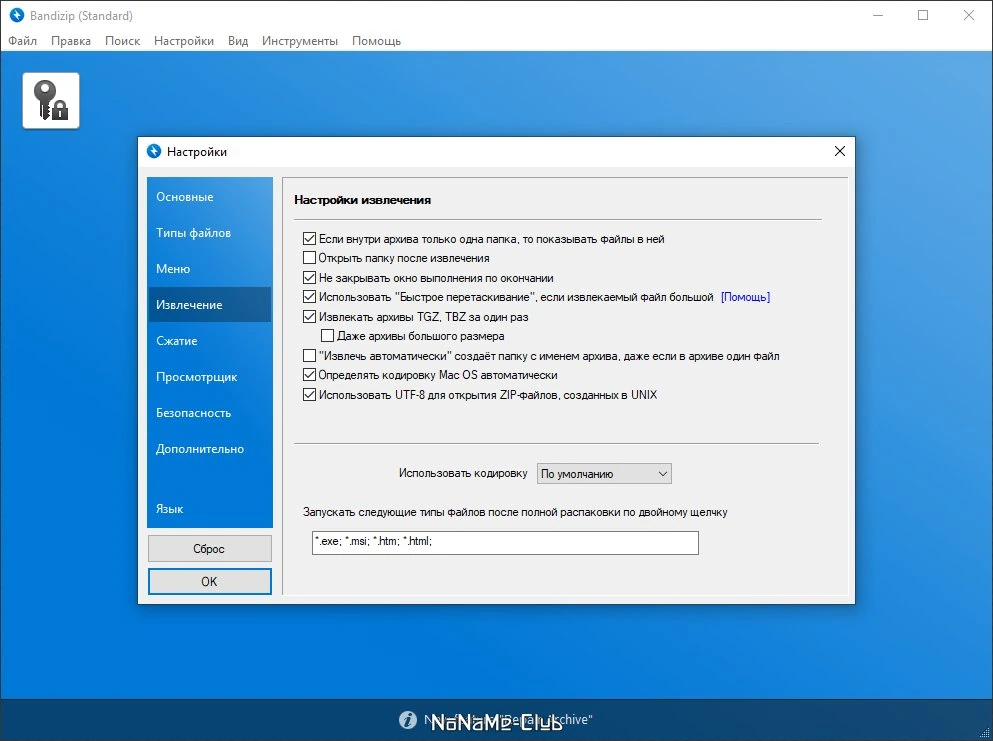Toggle 'Если внутри архива только одна папка' checkbox
This screenshot has width=993, height=741.
tap(309, 239)
